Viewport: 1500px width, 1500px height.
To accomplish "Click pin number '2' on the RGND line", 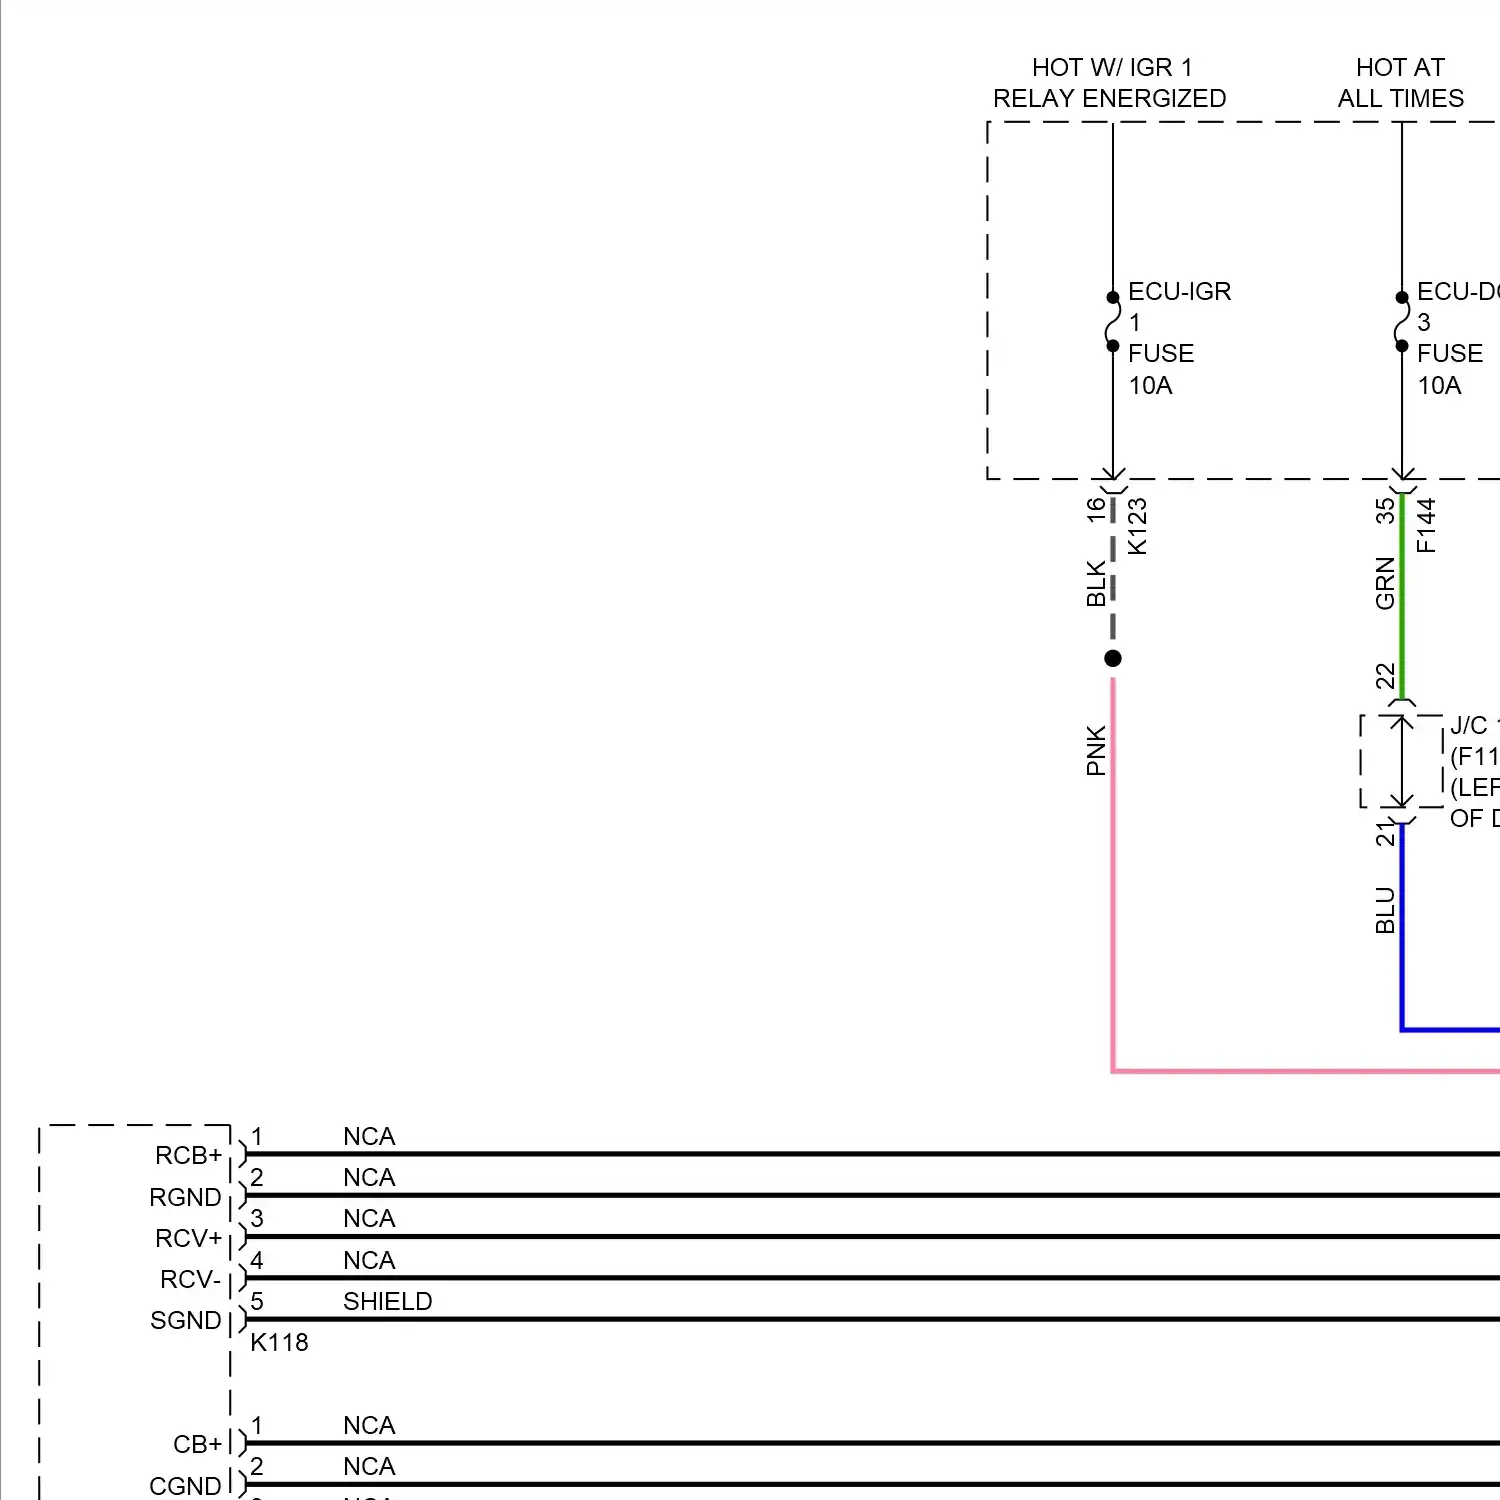I will [x=257, y=1177].
